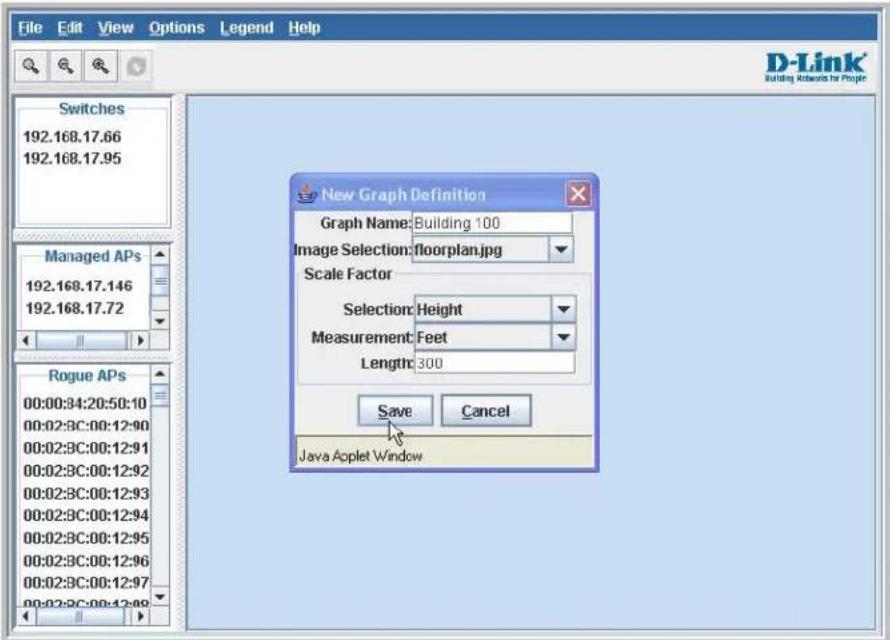The width and height of the screenshot is (890, 640).
Task: Click the Cancel button
Action: tap(486, 411)
